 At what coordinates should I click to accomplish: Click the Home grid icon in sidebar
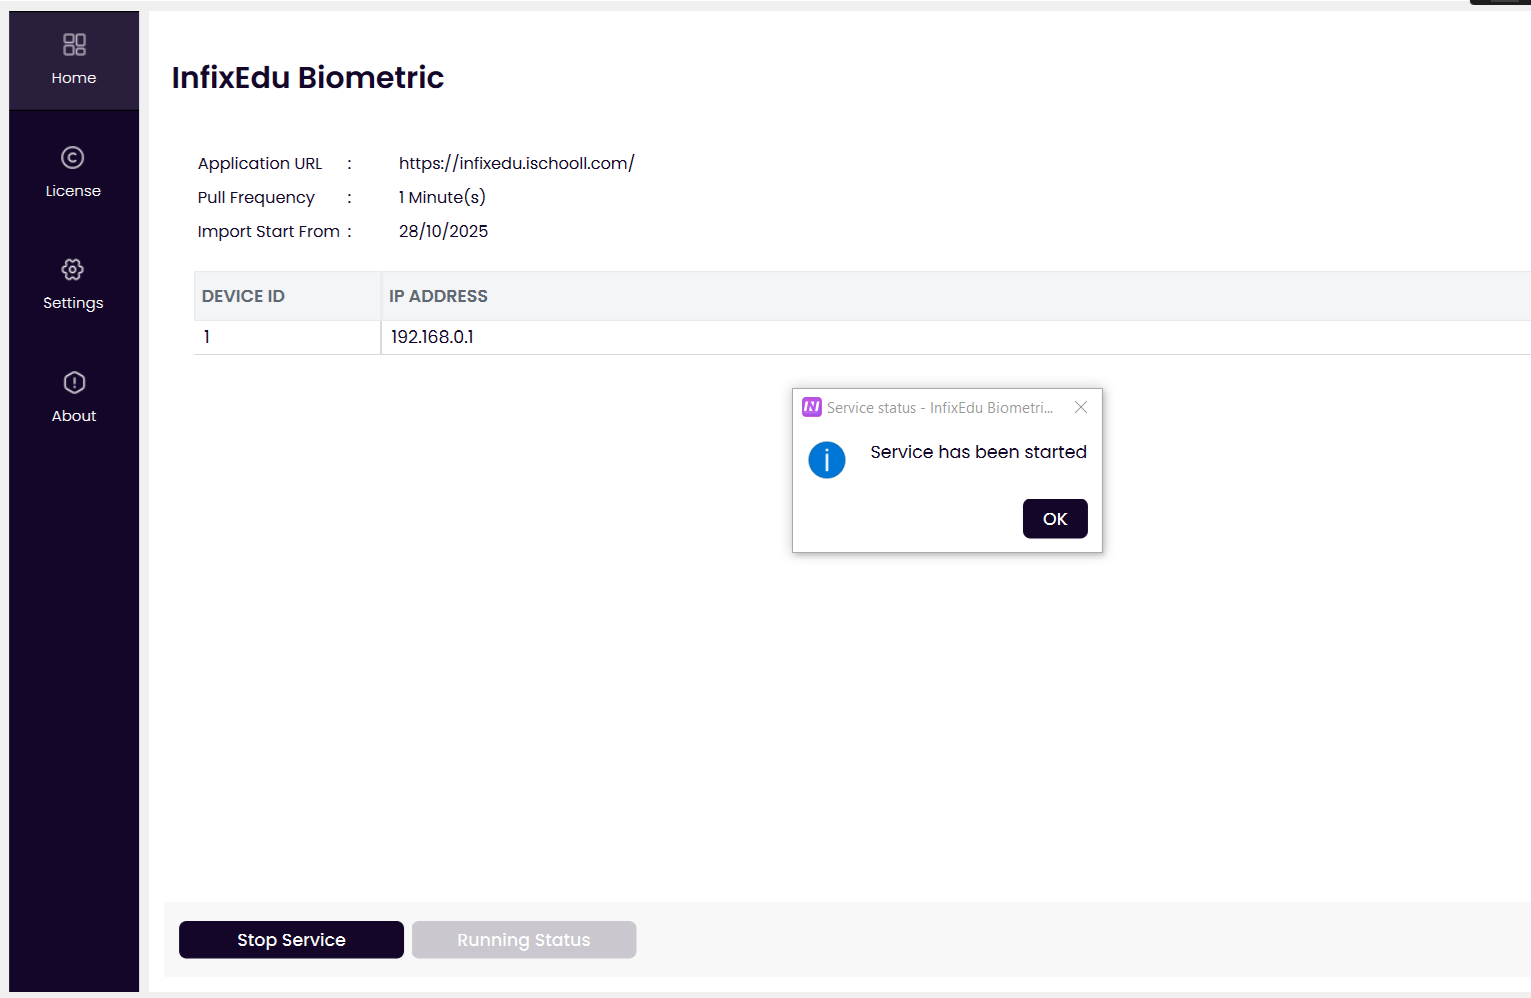pos(74,44)
